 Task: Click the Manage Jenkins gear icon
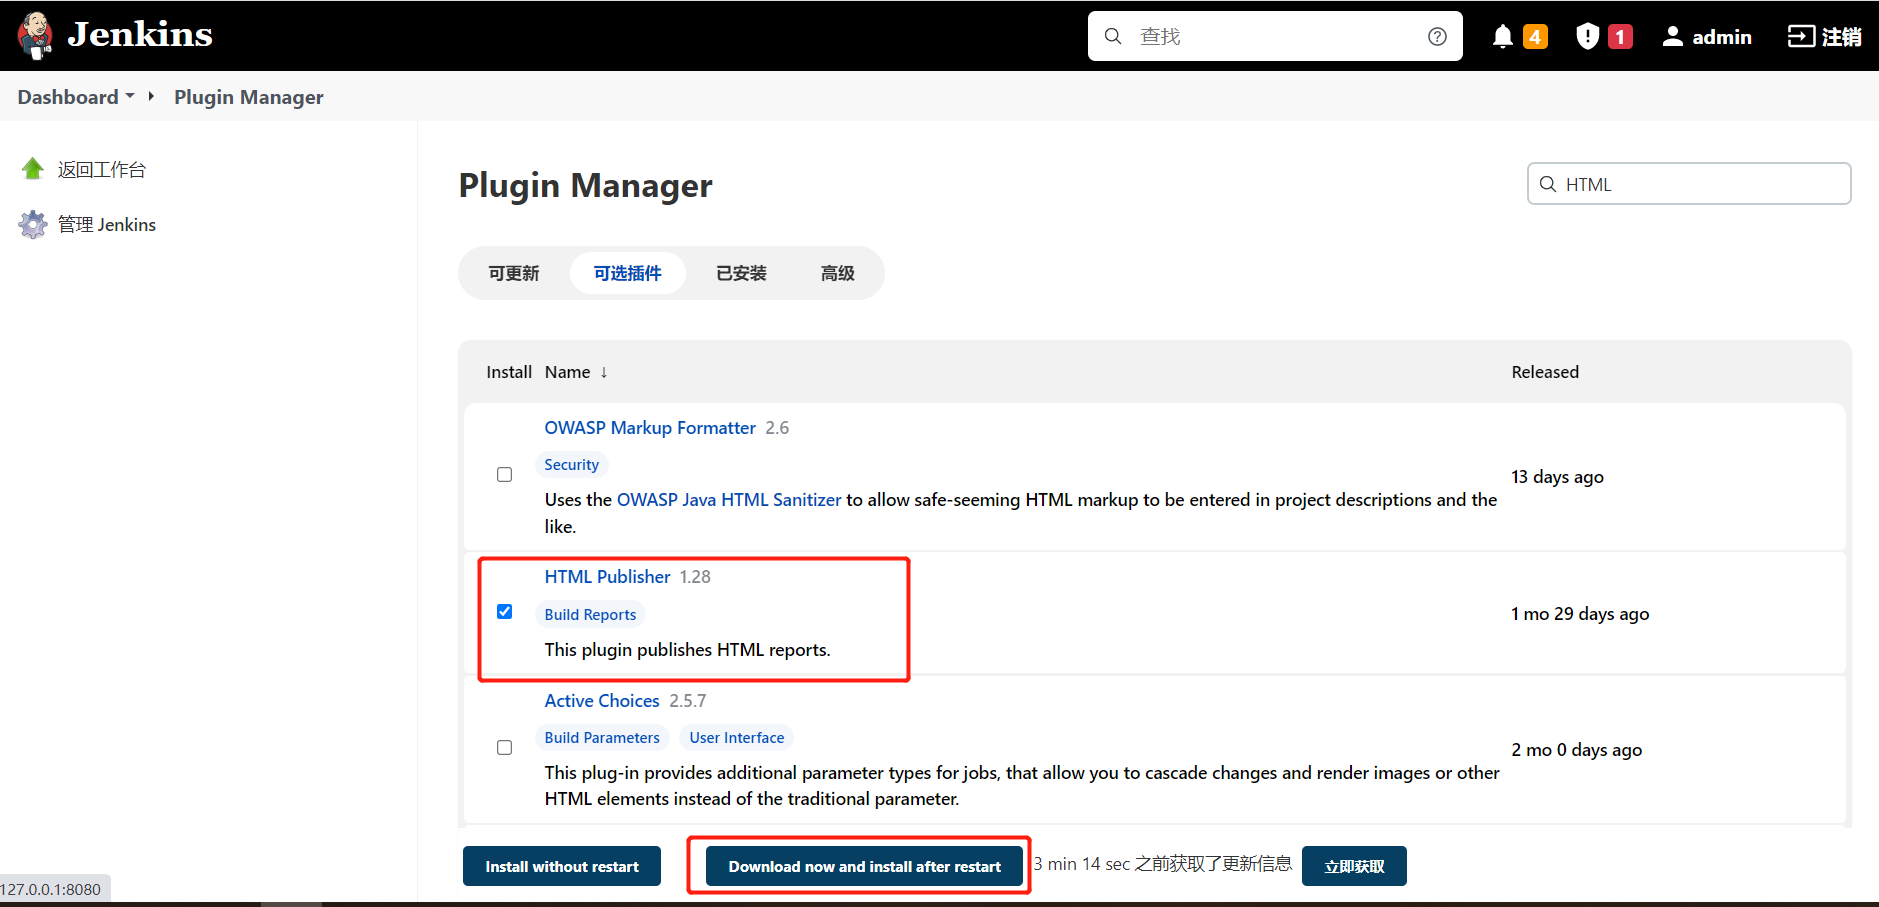(x=33, y=224)
